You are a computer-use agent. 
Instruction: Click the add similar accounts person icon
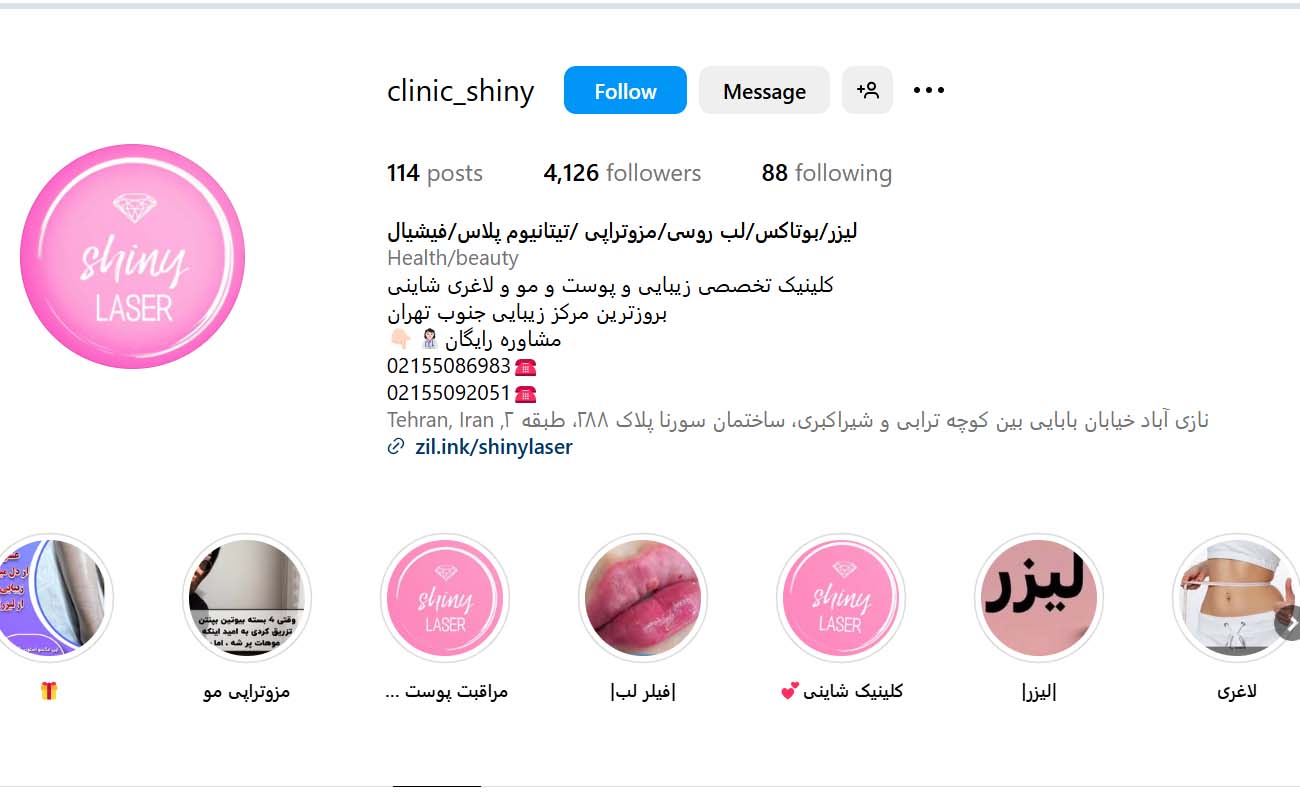coord(867,90)
